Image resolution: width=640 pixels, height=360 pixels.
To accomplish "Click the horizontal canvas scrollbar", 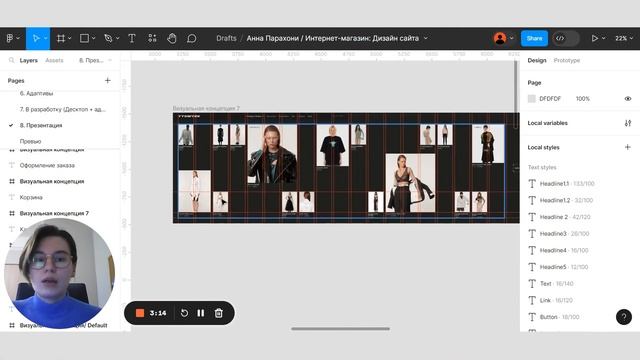I will pyautogui.click(x=340, y=329).
